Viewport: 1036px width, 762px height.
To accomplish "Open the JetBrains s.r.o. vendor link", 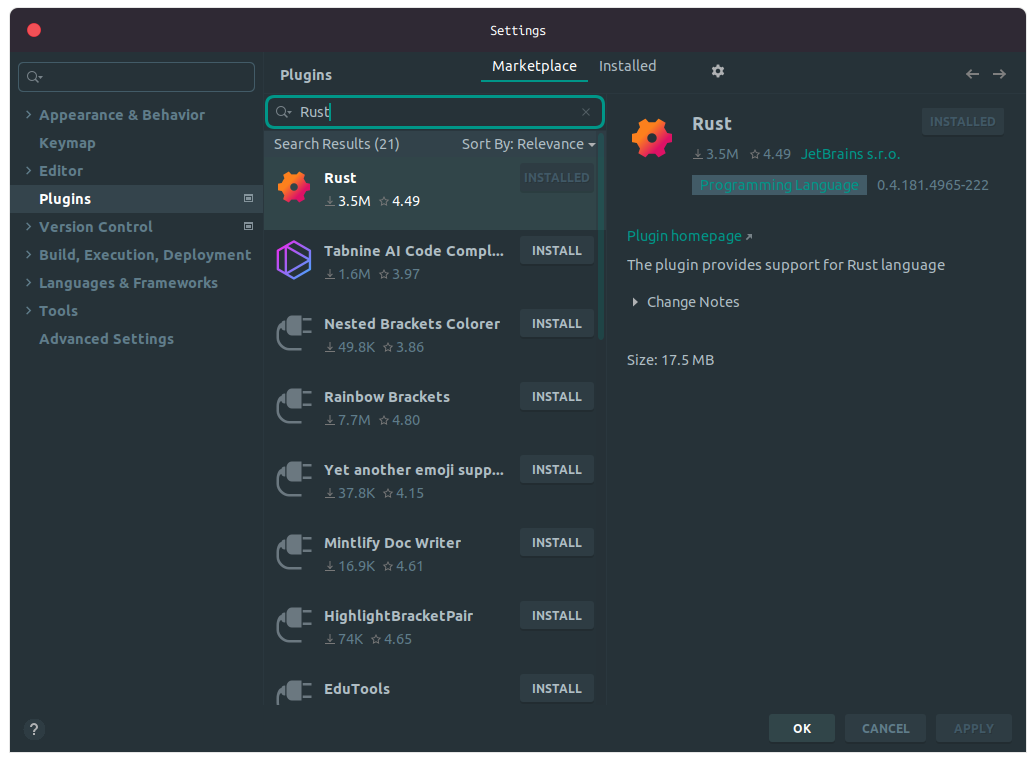I will pos(850,154).
